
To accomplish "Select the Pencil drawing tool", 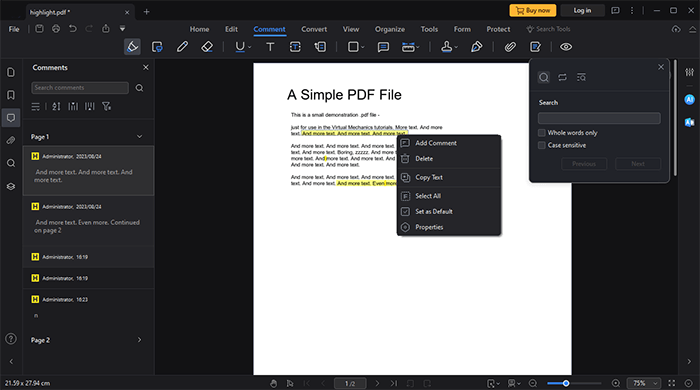I will [182, 47].
